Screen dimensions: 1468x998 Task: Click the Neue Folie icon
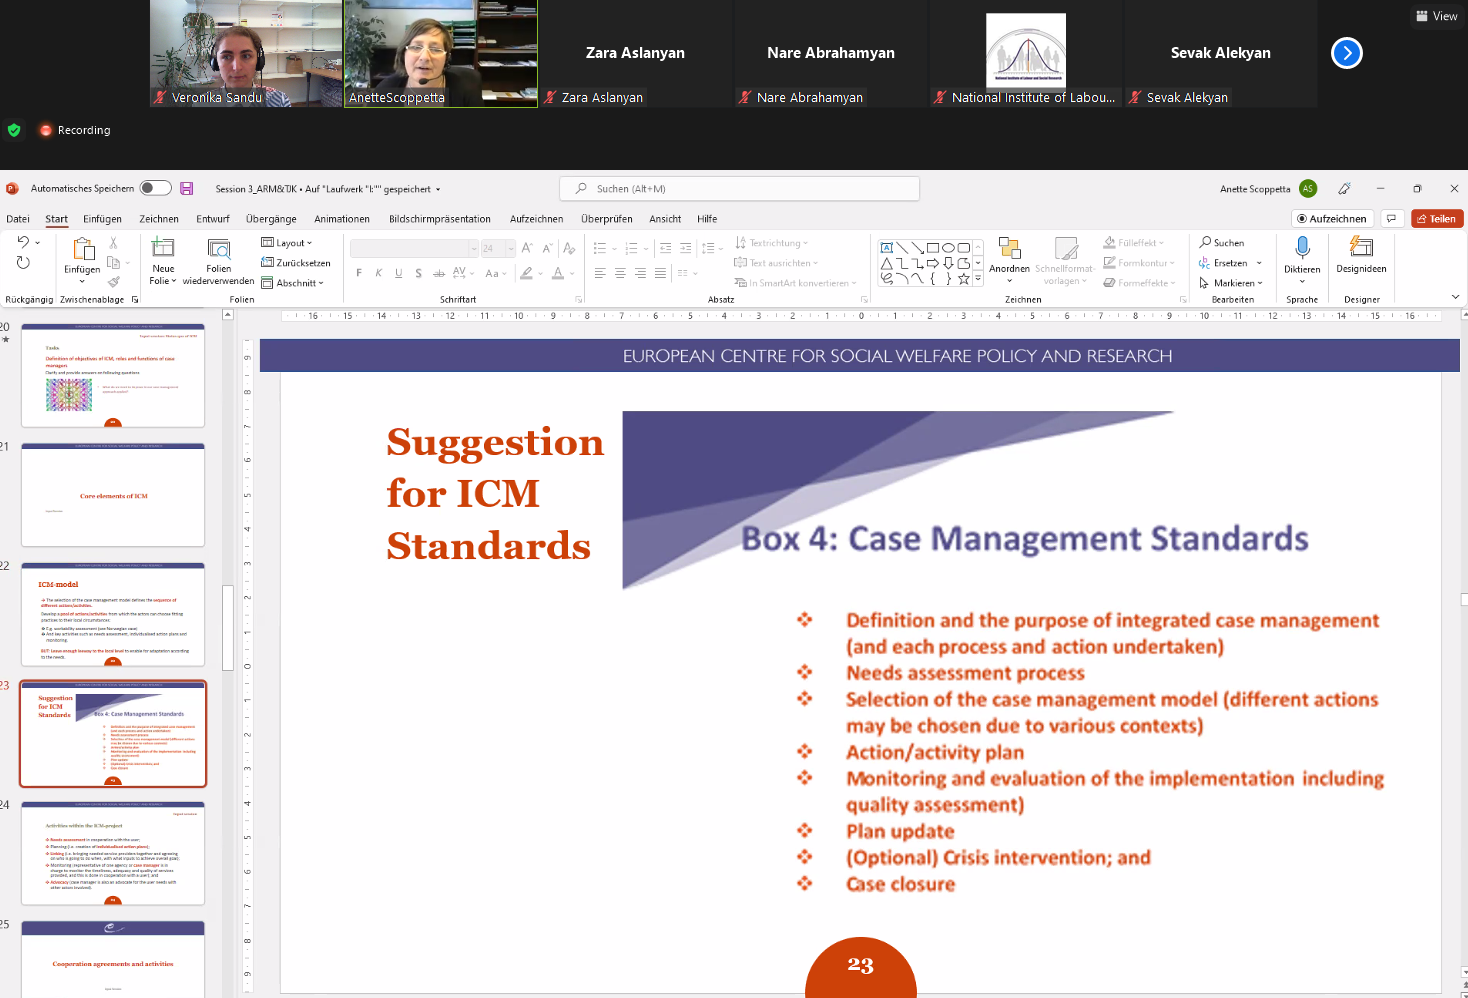point(163,248)
